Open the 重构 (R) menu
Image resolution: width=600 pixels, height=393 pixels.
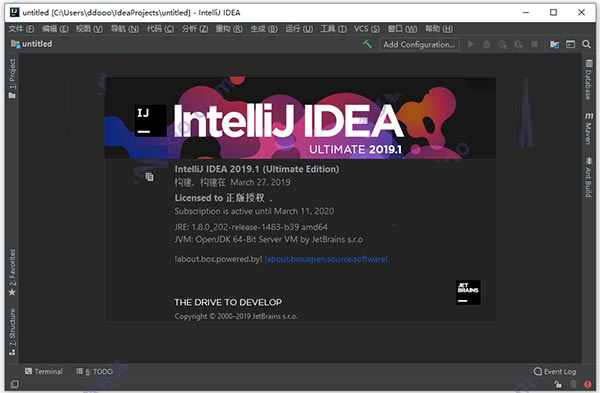coord(229,29)
